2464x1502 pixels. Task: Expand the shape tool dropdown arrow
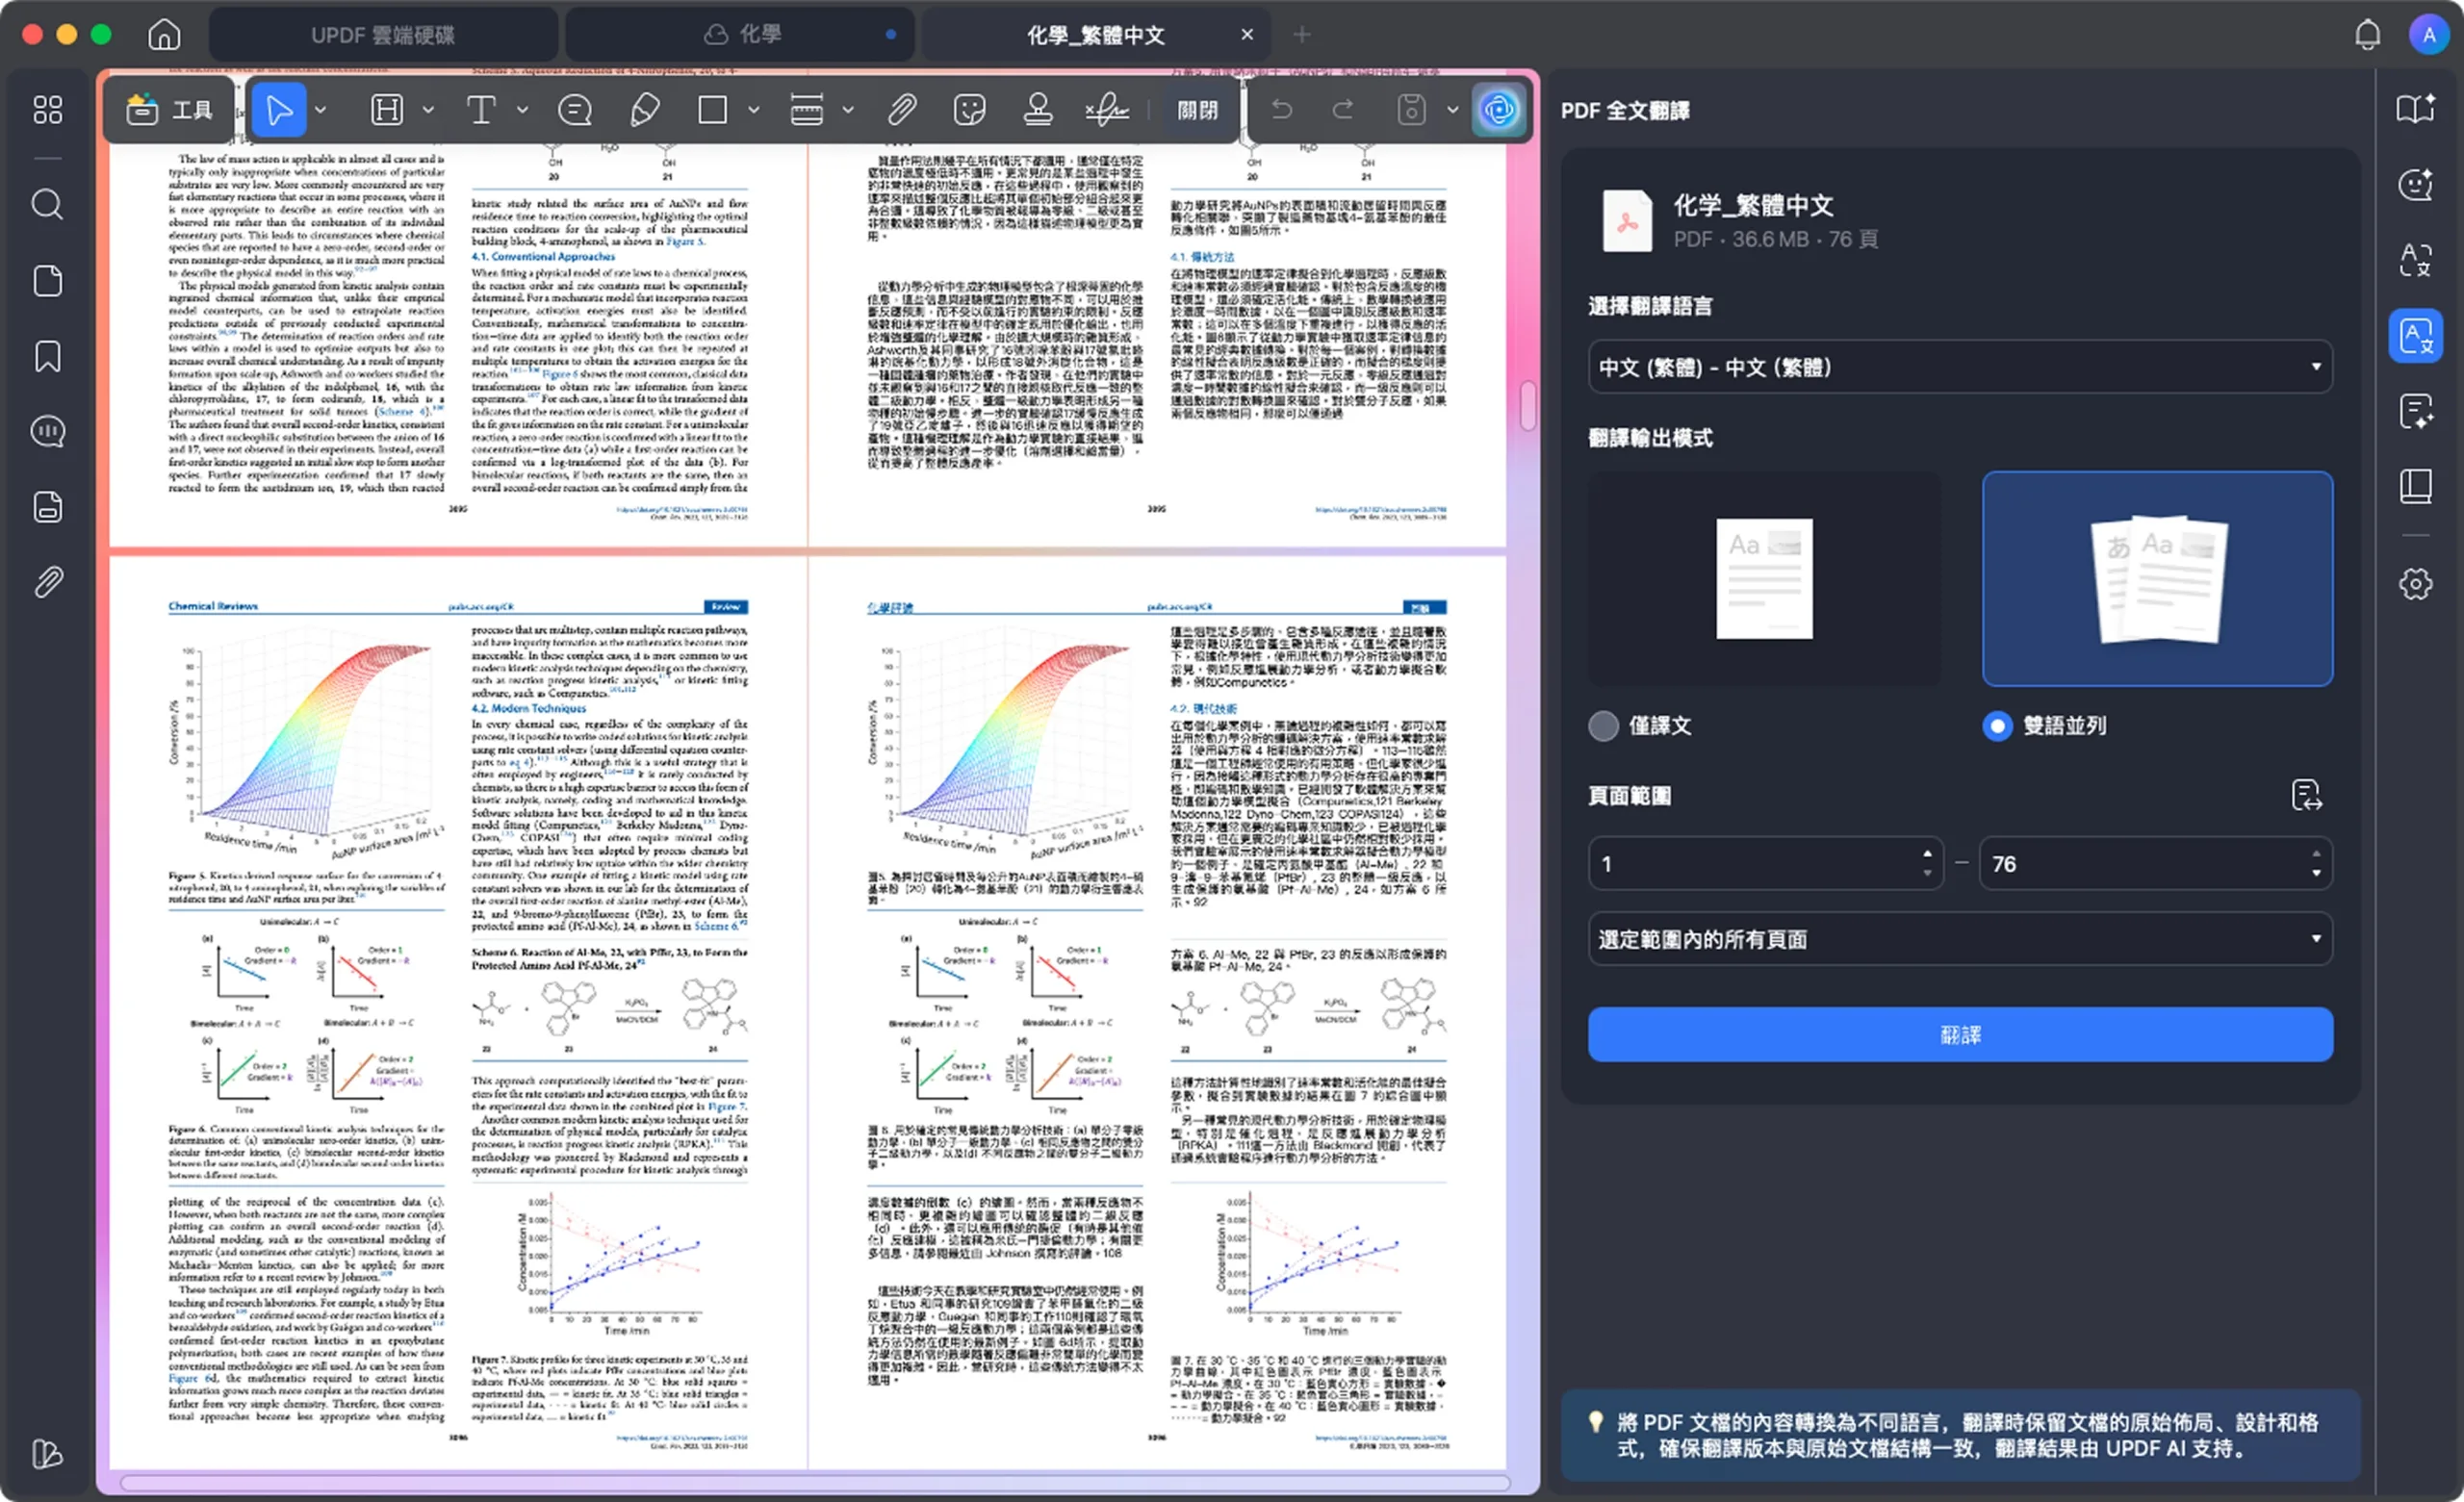point(754,109)
